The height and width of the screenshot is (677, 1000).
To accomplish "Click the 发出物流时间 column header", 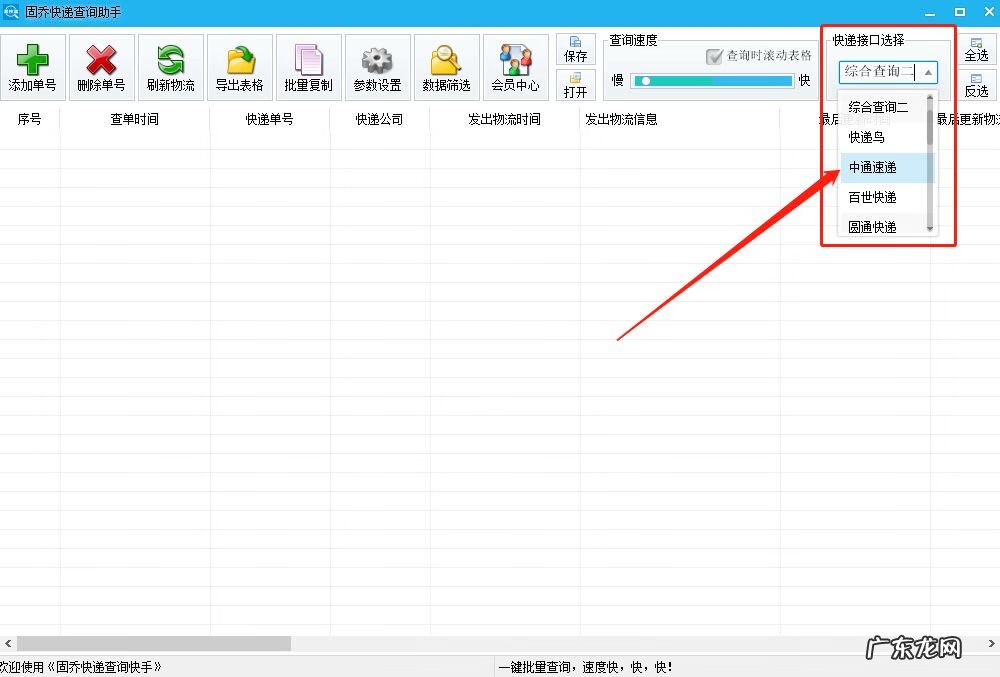I will (504, 119).
